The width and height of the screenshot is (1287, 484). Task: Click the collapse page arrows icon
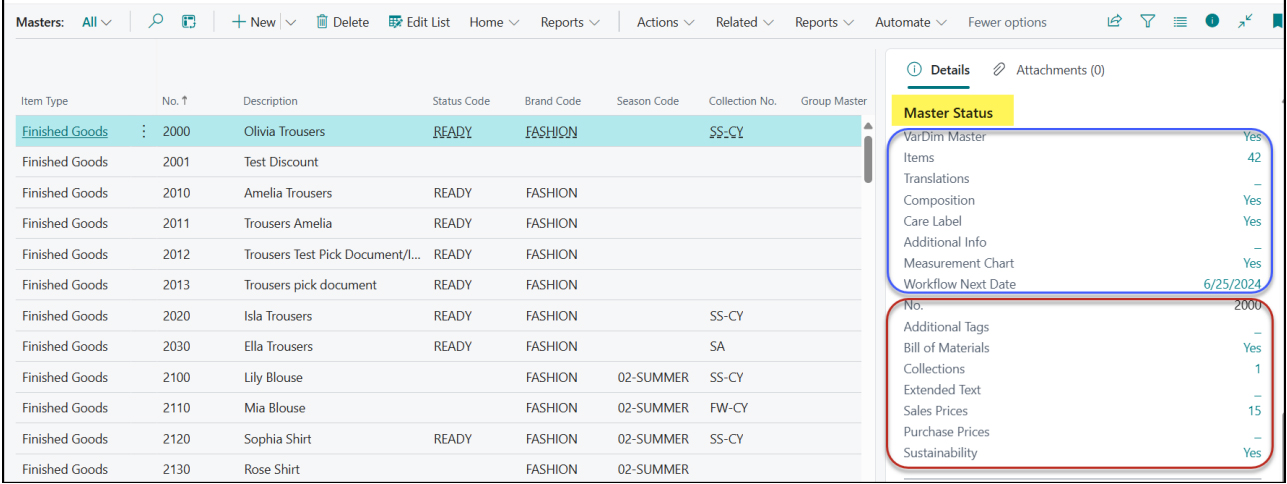click(1245, 21)
